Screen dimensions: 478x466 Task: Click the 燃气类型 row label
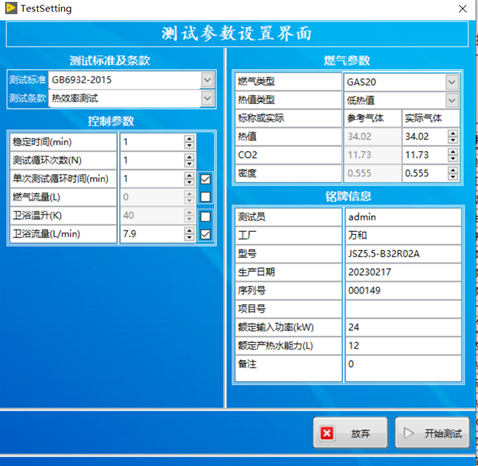click(x=288, y=82)
